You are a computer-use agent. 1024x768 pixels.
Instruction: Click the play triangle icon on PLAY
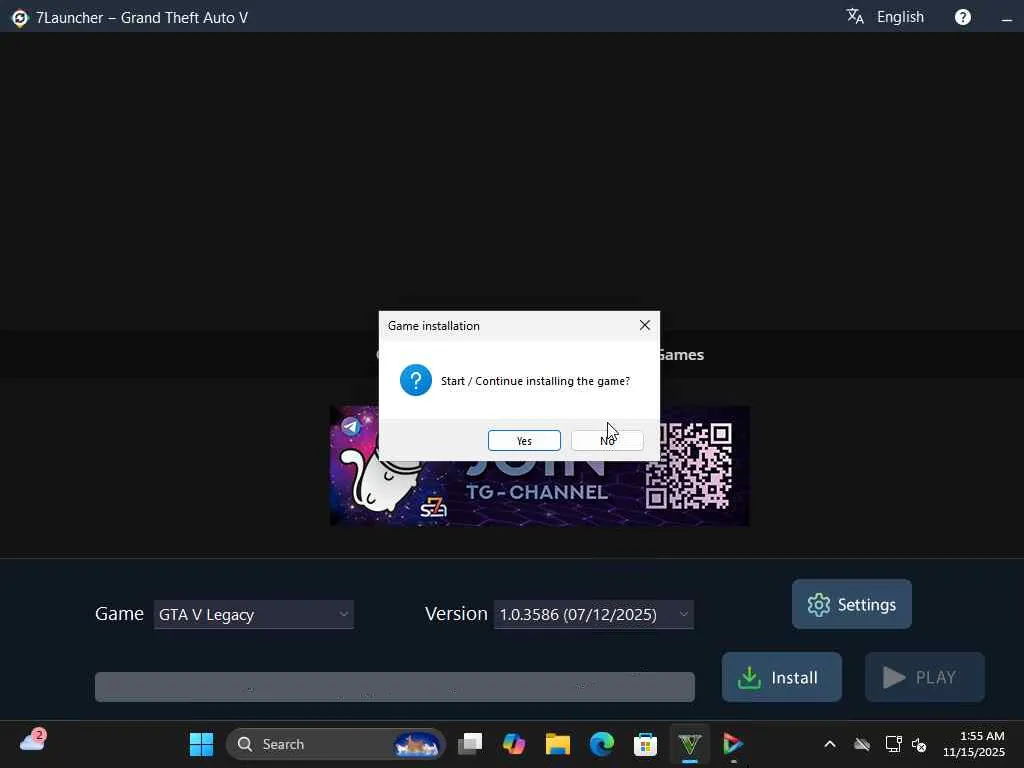(x=894, y=677)
